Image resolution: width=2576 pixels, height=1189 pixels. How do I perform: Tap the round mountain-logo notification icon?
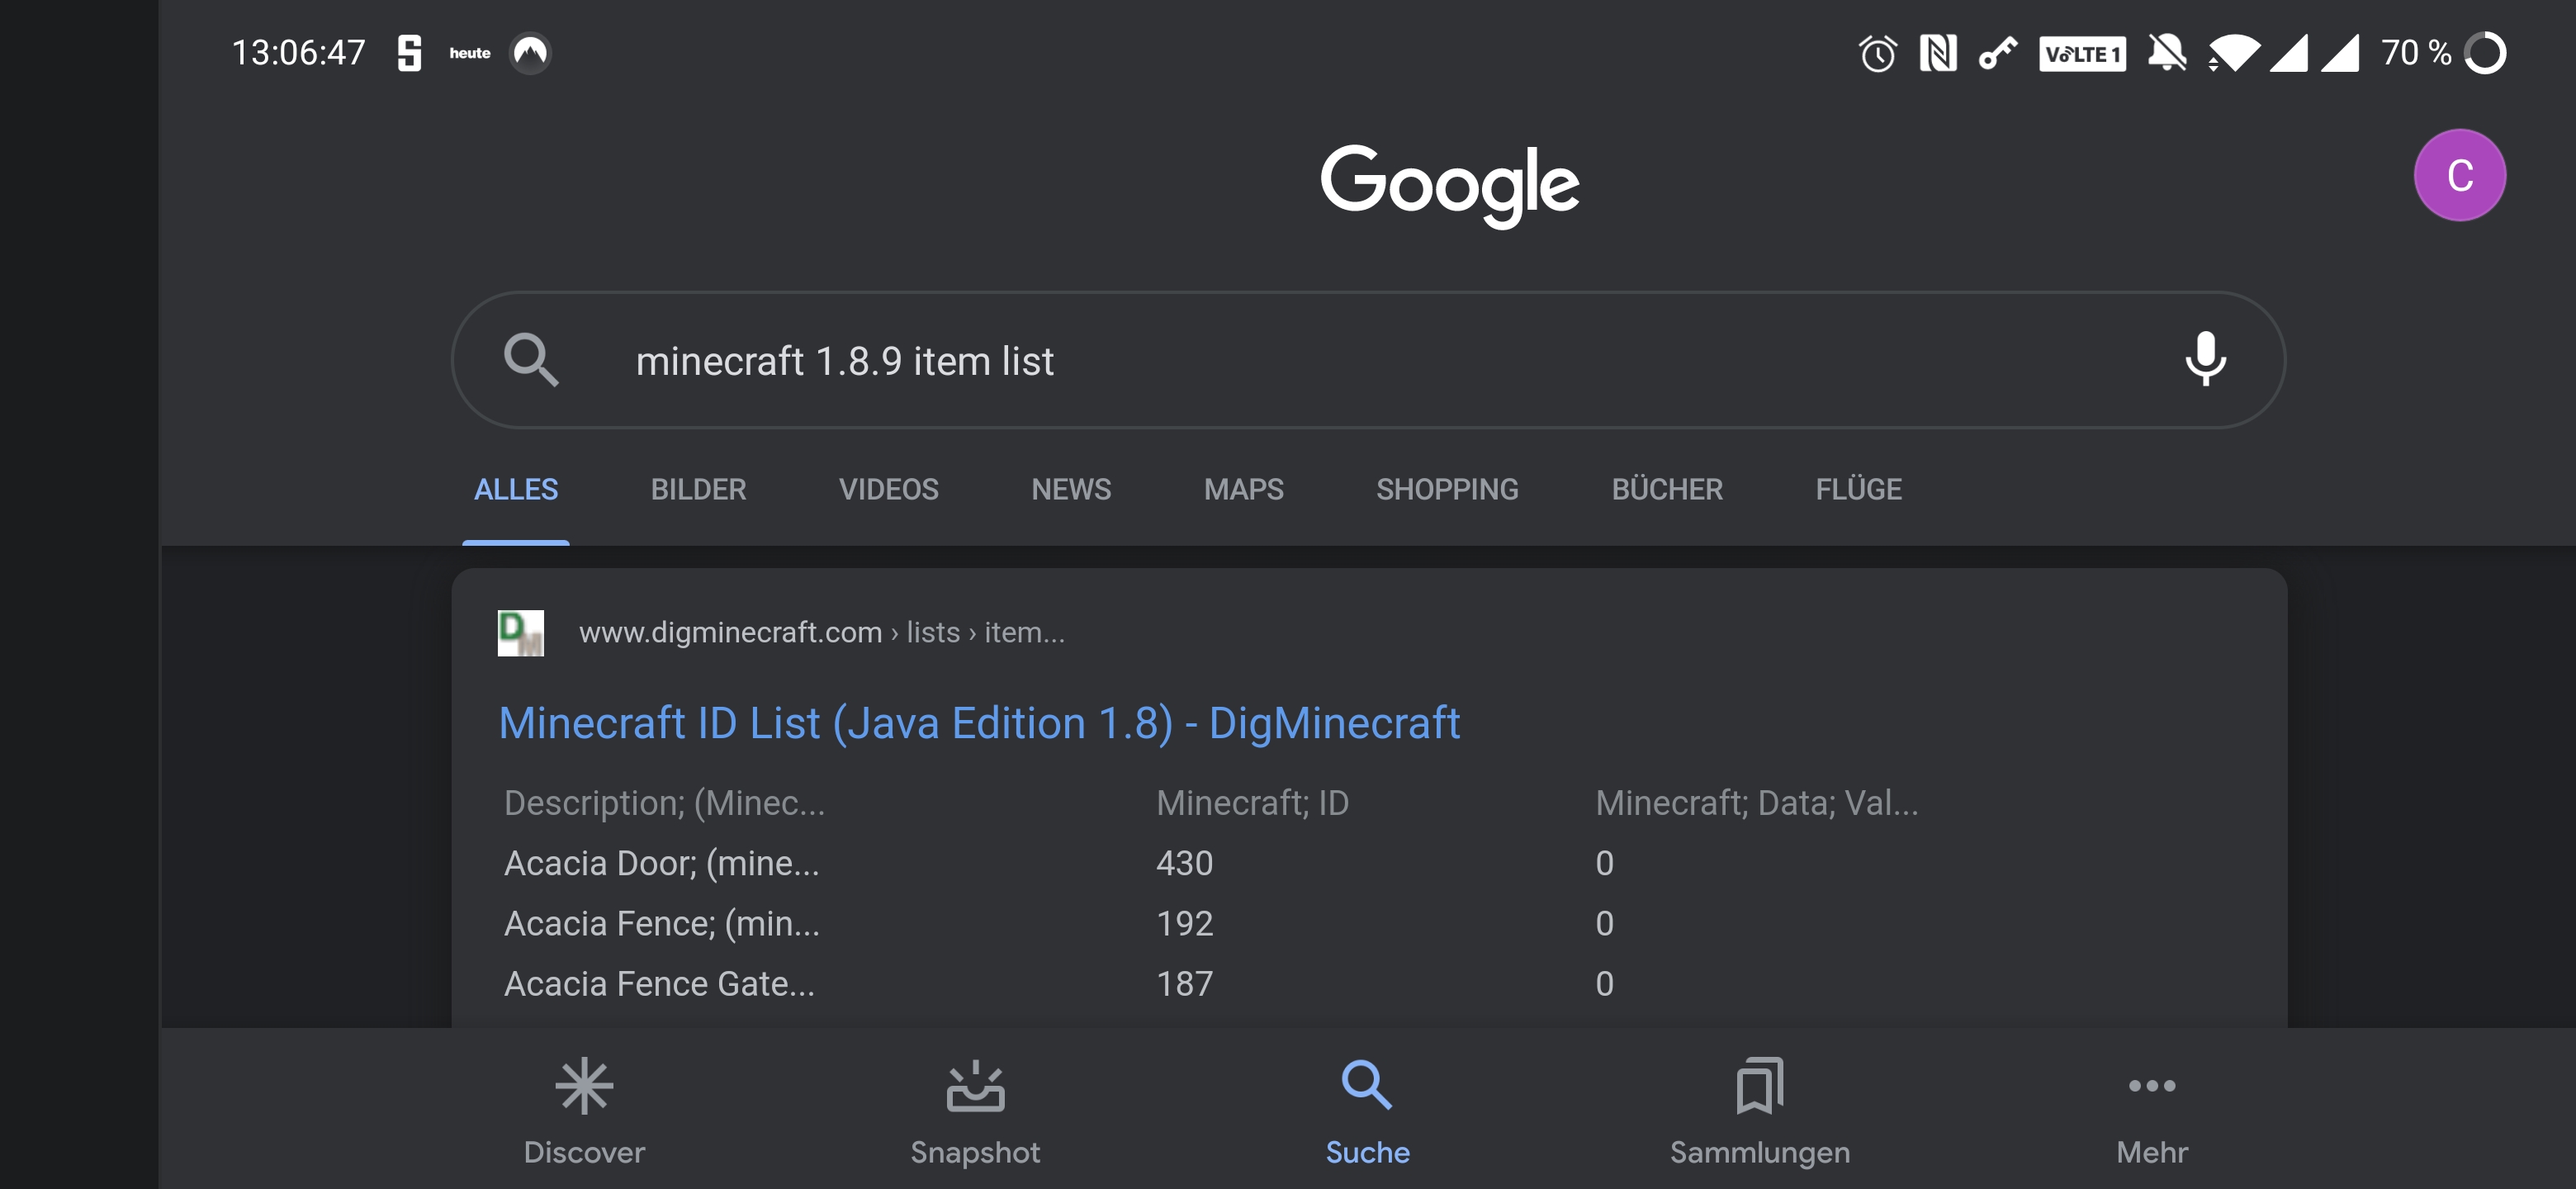pos(531,53)
